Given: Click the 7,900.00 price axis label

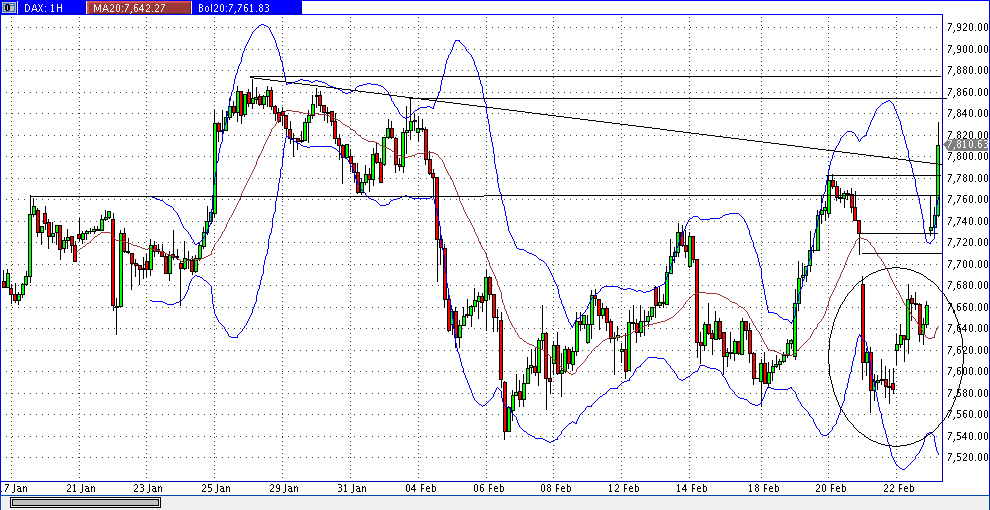Looking at the screenshot, I should (966, 49).
